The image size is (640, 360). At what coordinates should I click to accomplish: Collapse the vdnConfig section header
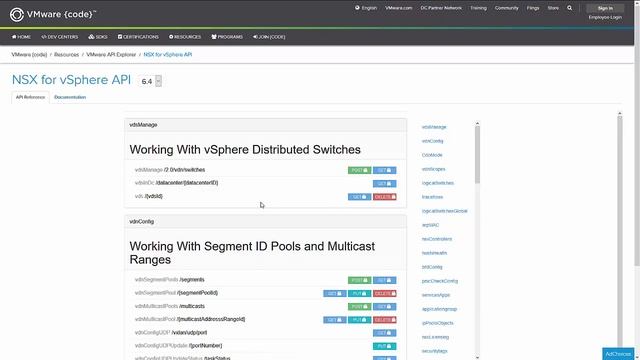pyautogui.click(x=265, y=222)
